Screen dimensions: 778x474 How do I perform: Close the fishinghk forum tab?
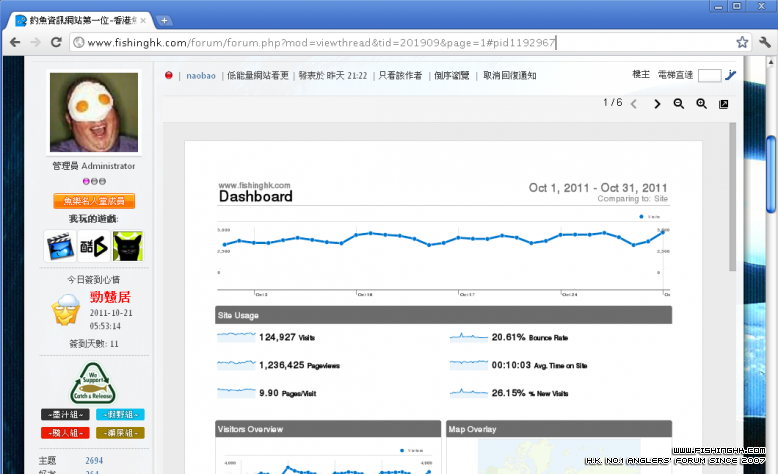pos(143,20)
